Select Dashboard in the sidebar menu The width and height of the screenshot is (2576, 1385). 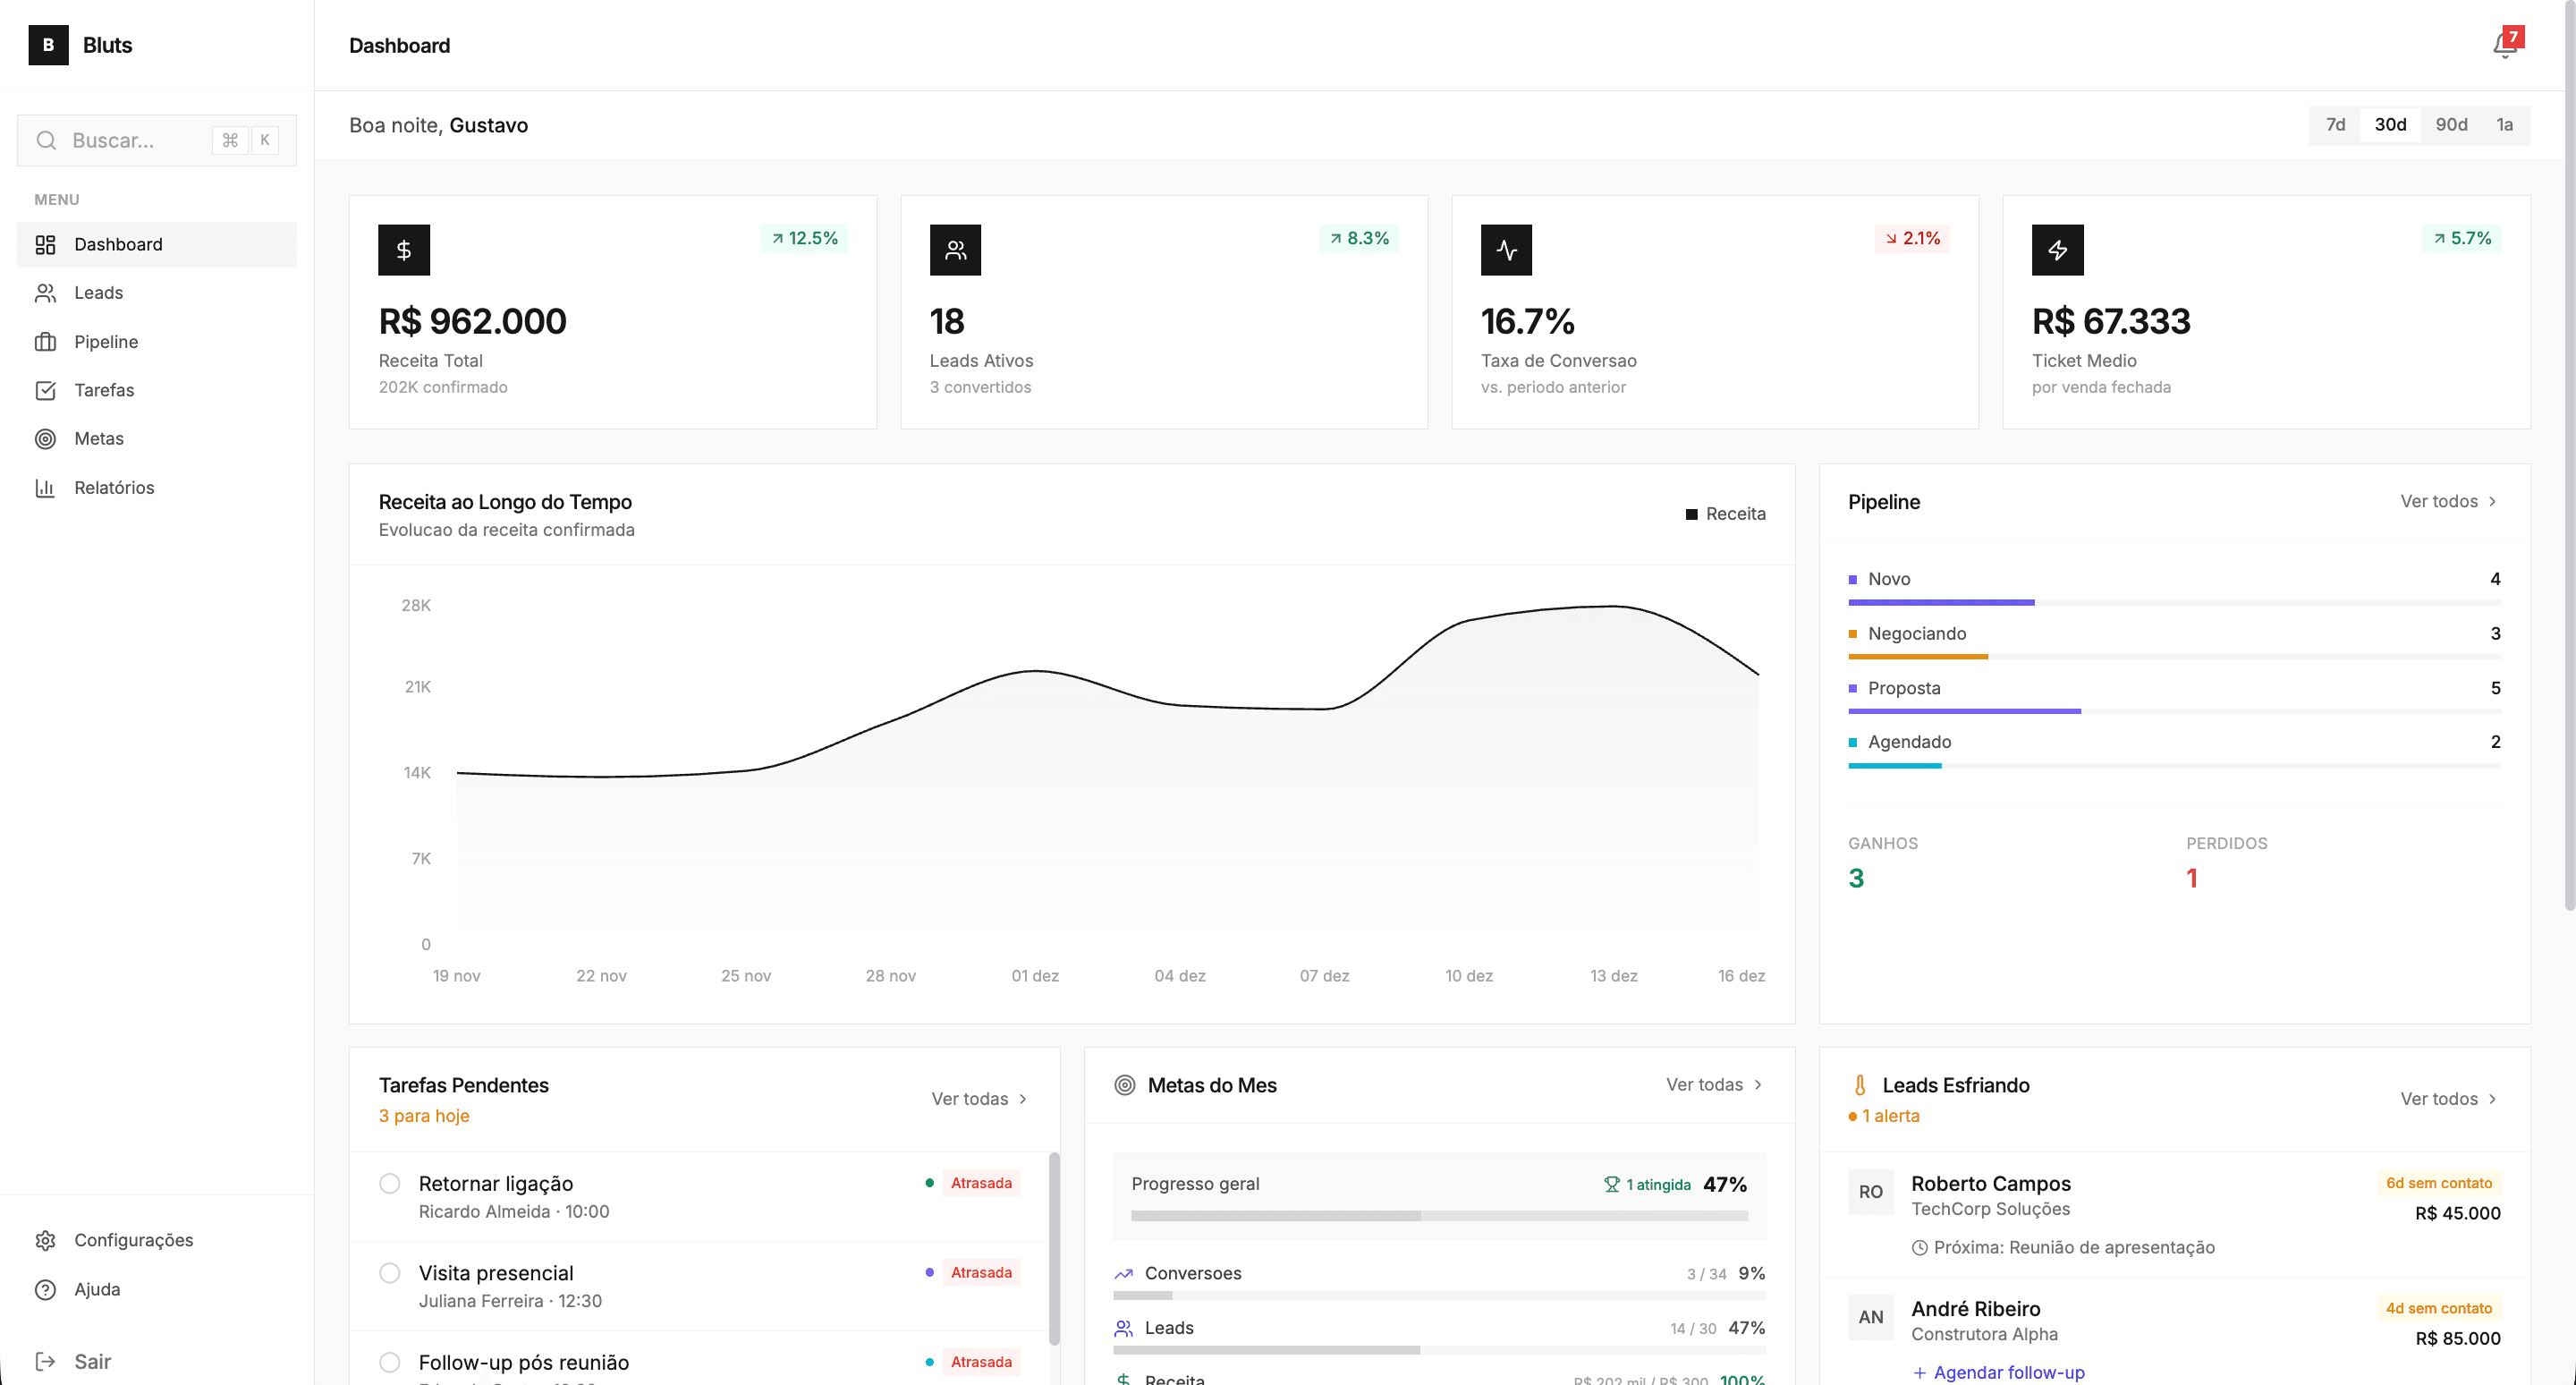(x=118, y=244)
